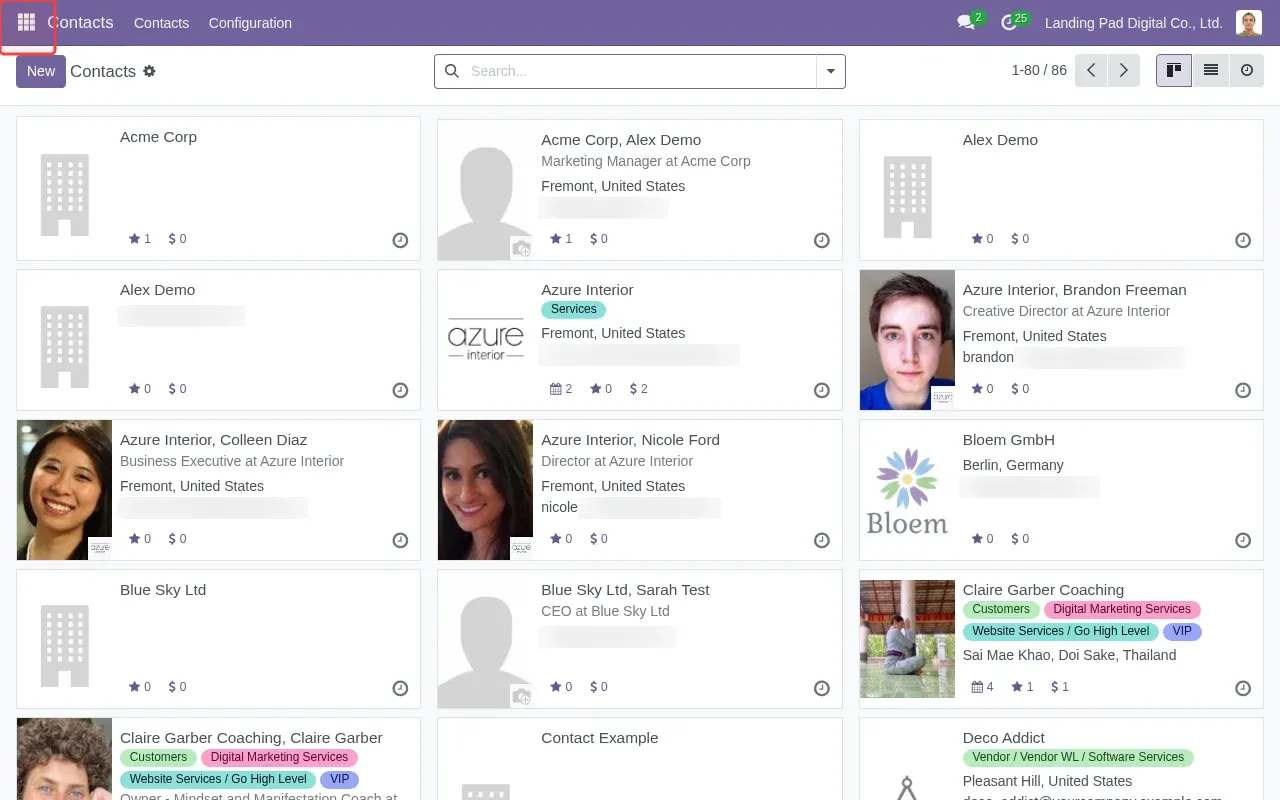Click Landing Pad Digital company switcher
This screenshot has width=1280, height=800.
pos(1133,23)
